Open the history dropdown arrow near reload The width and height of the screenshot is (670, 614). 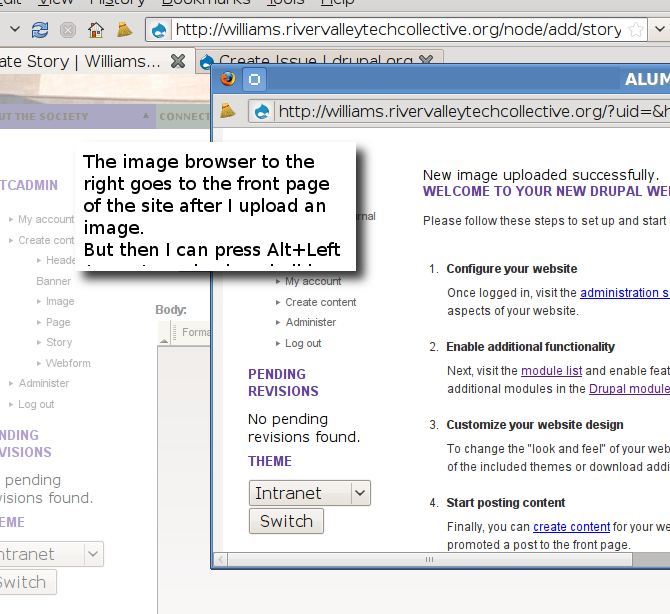[x=15, y=29]
